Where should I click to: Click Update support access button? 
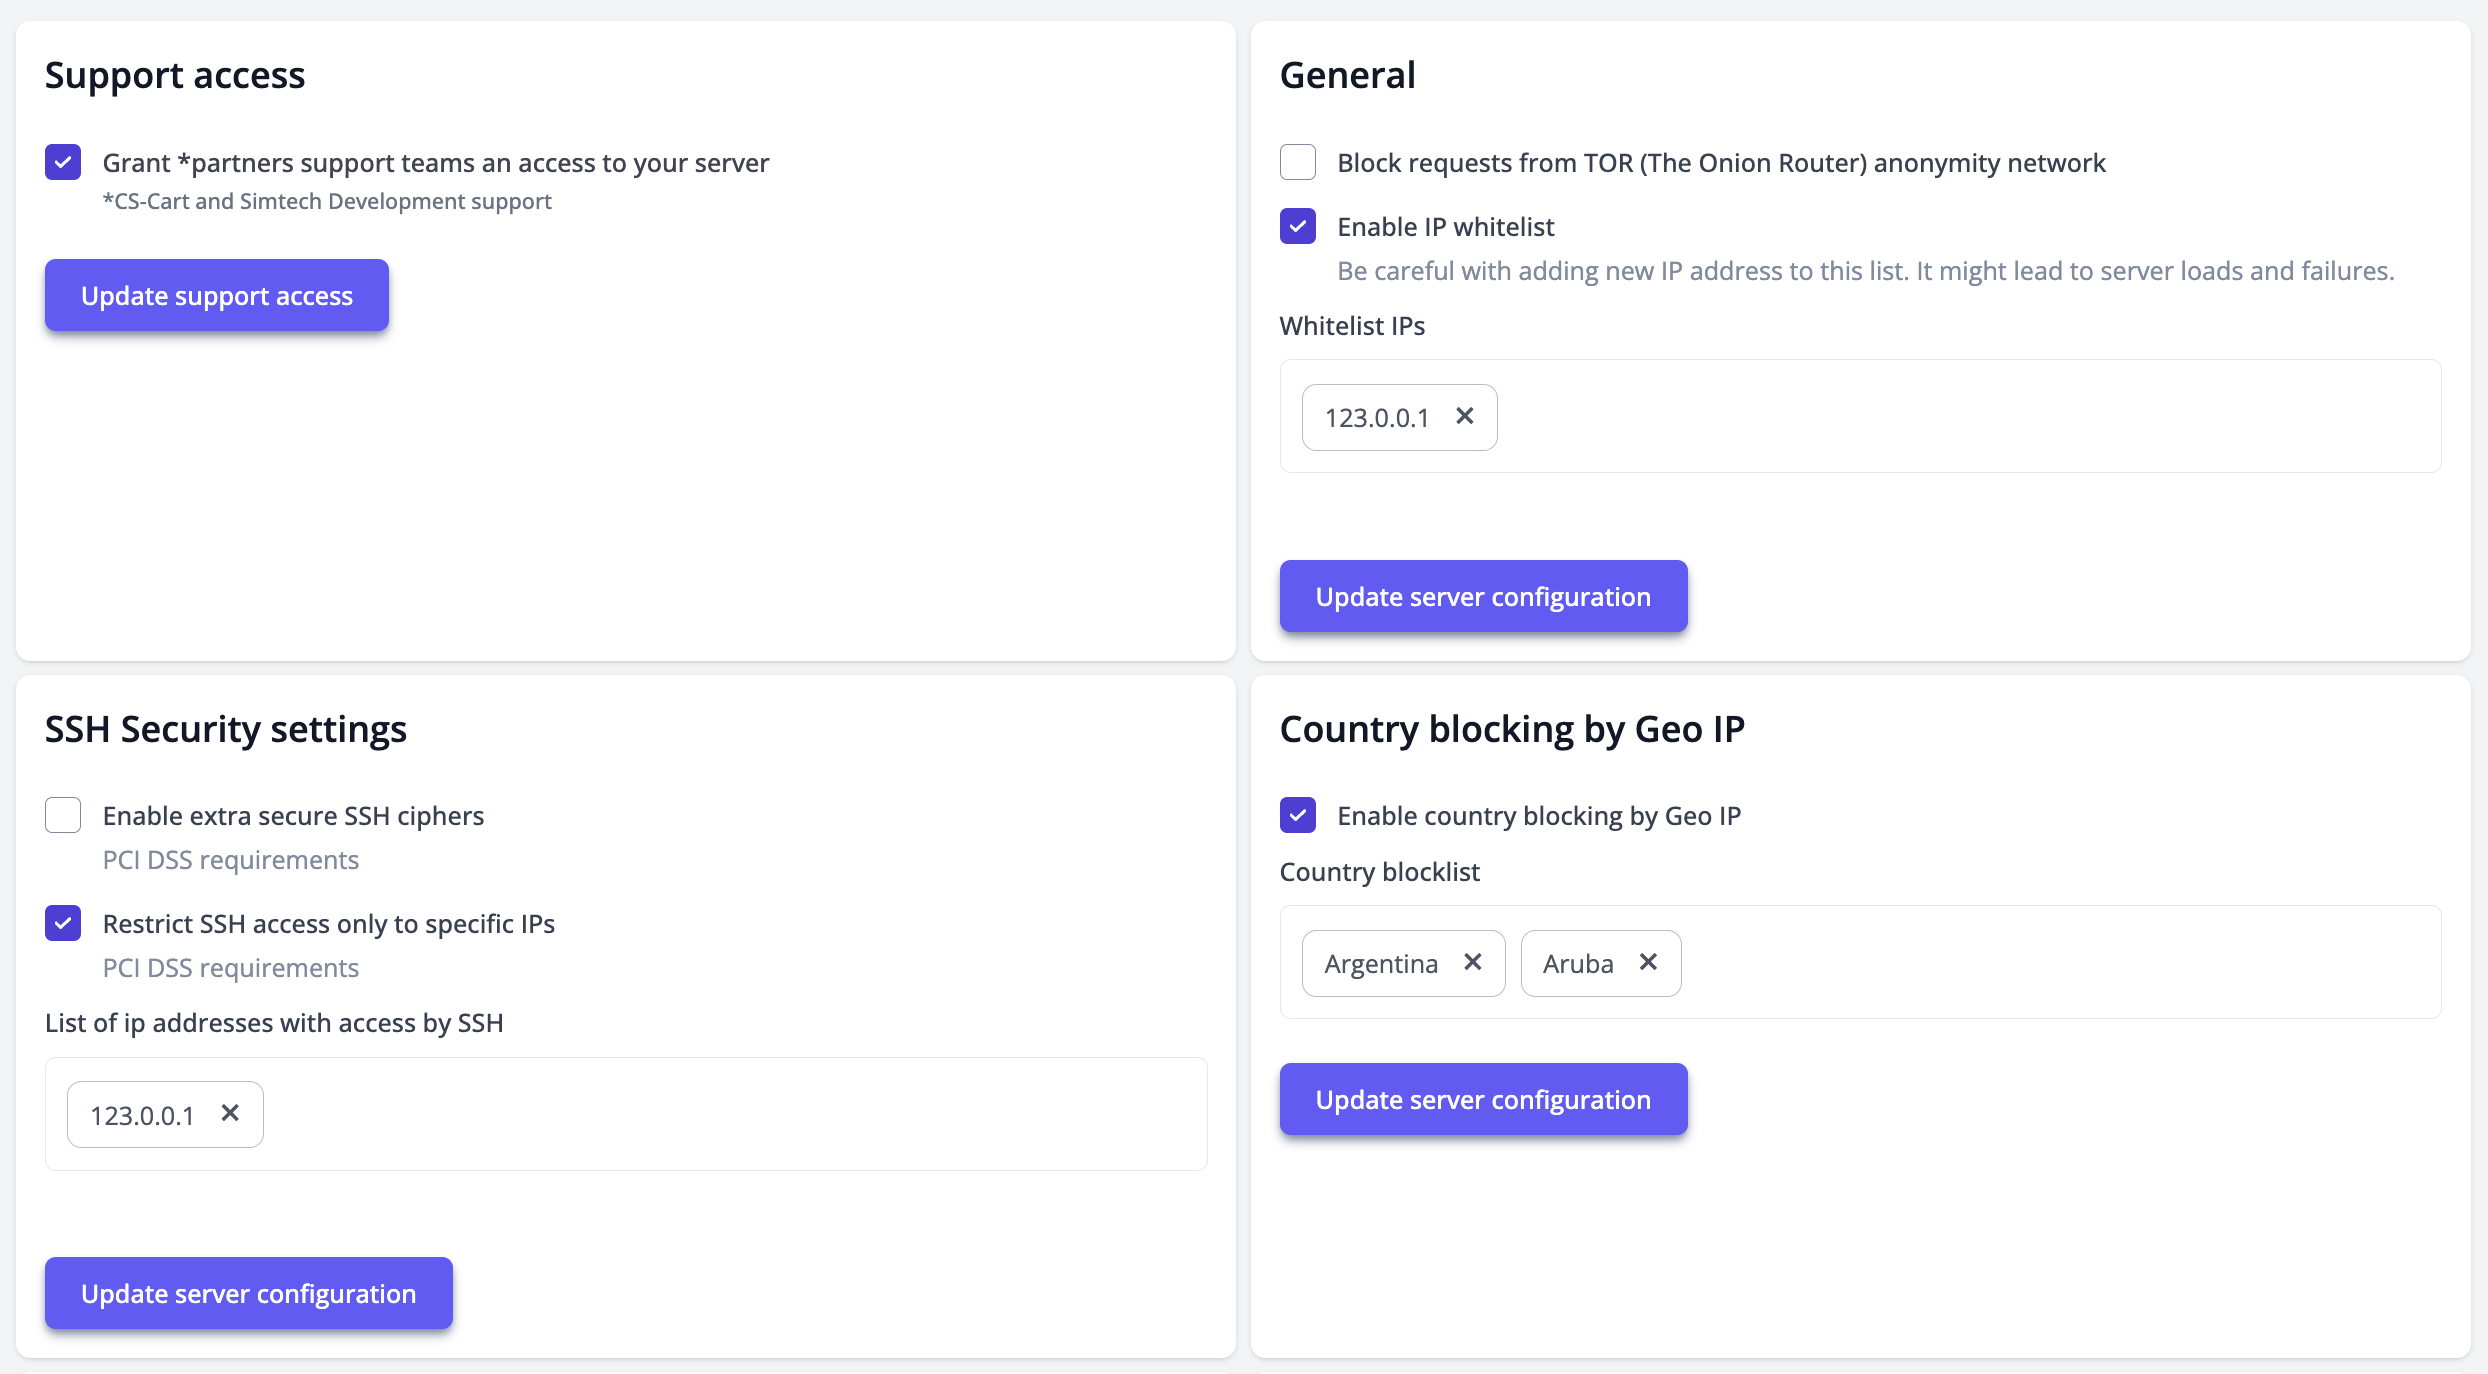[217, 295]
